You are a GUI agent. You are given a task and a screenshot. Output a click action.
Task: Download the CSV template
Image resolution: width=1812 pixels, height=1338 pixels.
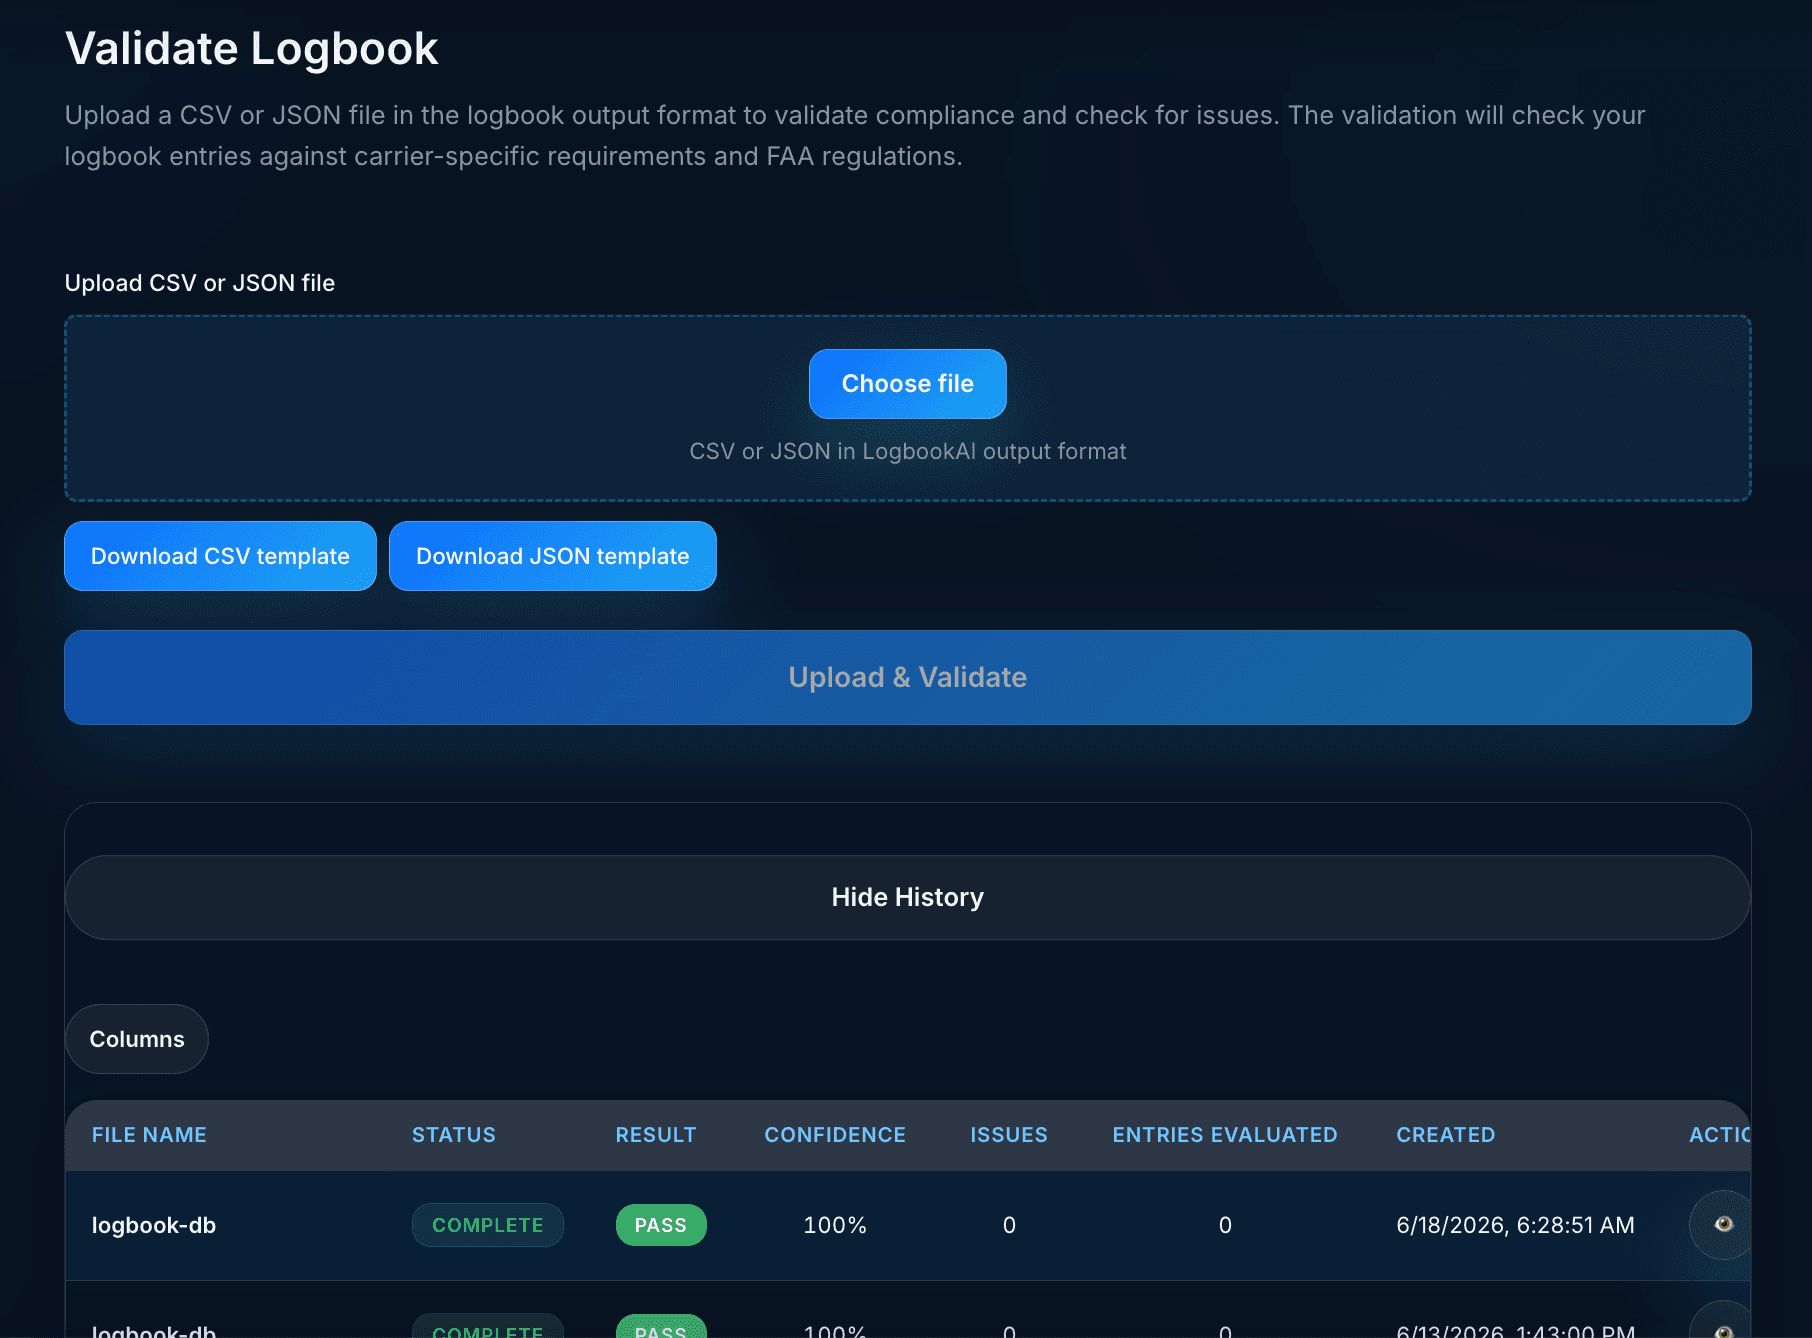220,556
